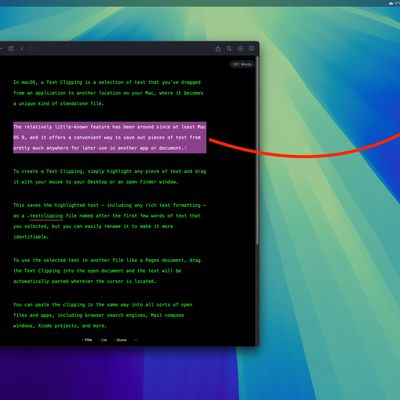Go forward with the right chevron
The width and height of the screenshot is (400, 400).
32,49
